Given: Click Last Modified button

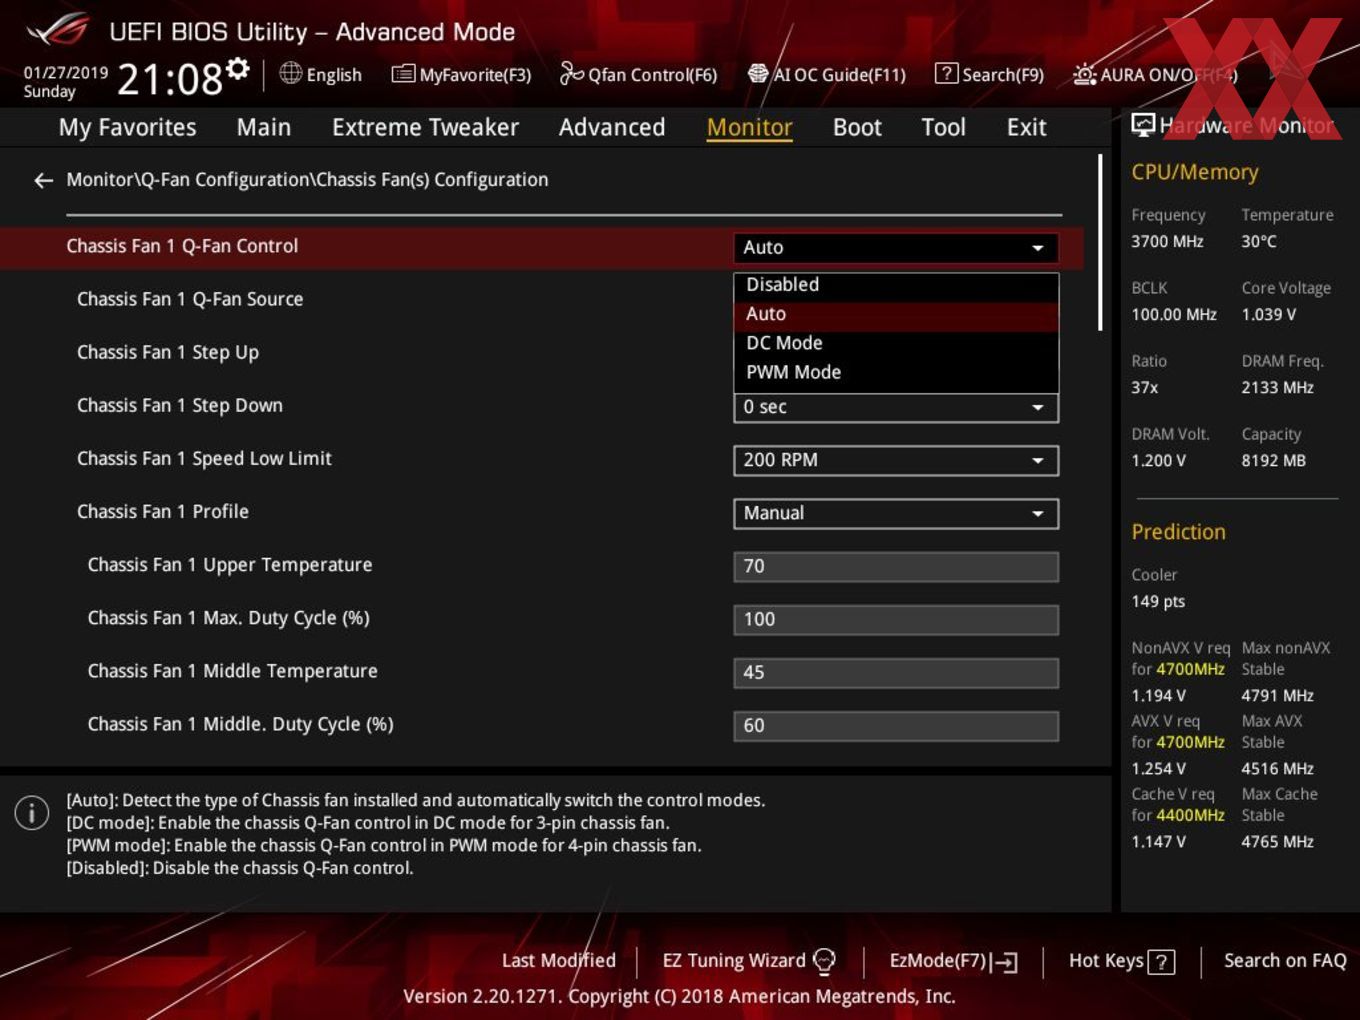Looking at the screenshot, I should click(x=558, y=961).
